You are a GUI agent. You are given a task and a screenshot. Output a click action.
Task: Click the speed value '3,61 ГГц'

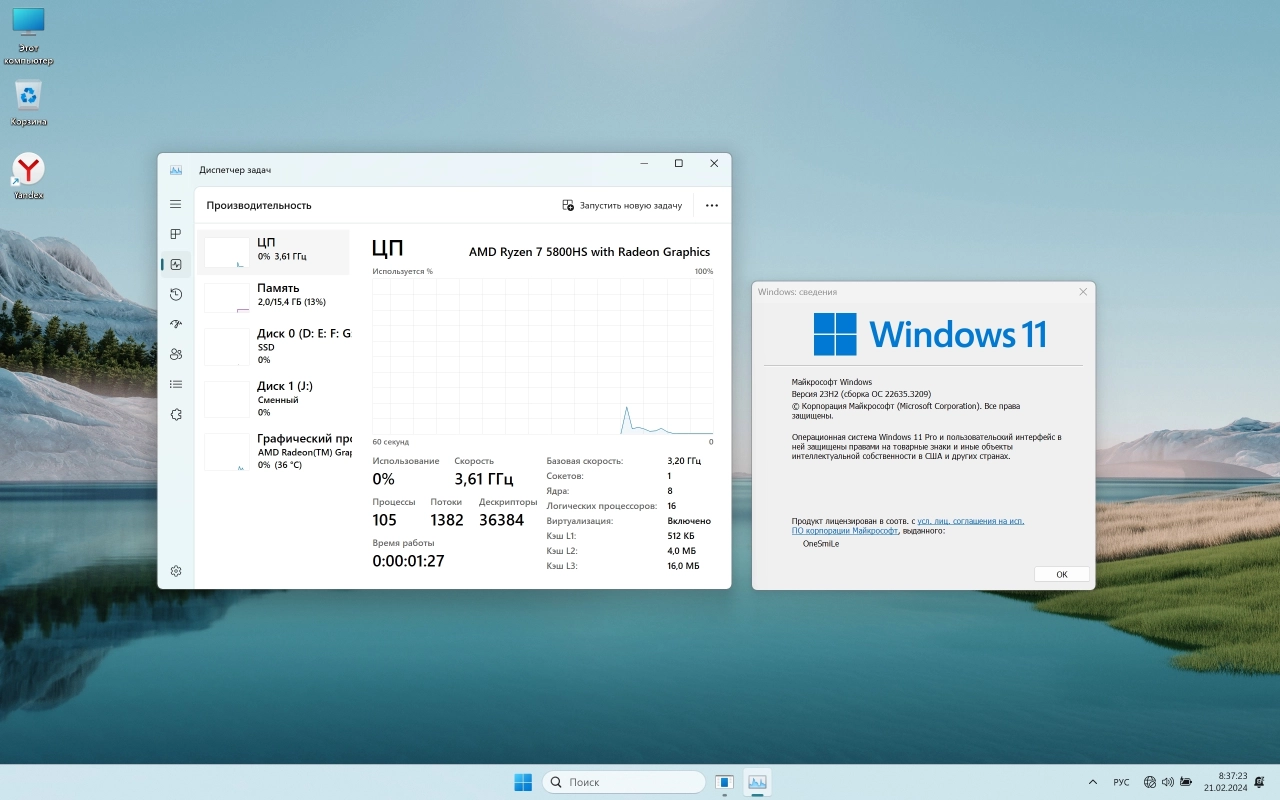(484, 479)
